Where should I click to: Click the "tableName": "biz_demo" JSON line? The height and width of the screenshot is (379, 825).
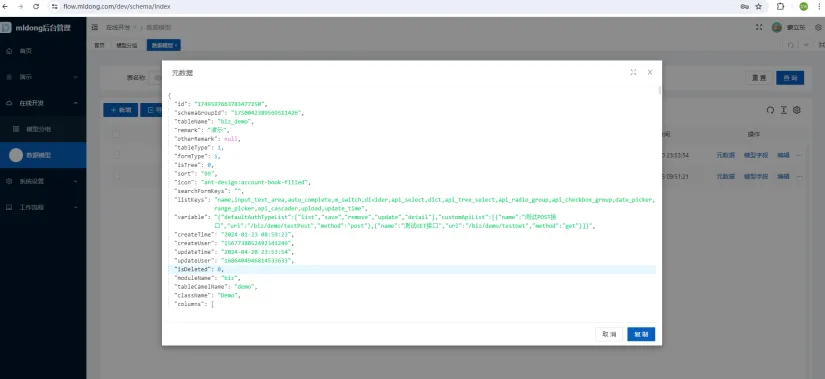coord(215,122)
